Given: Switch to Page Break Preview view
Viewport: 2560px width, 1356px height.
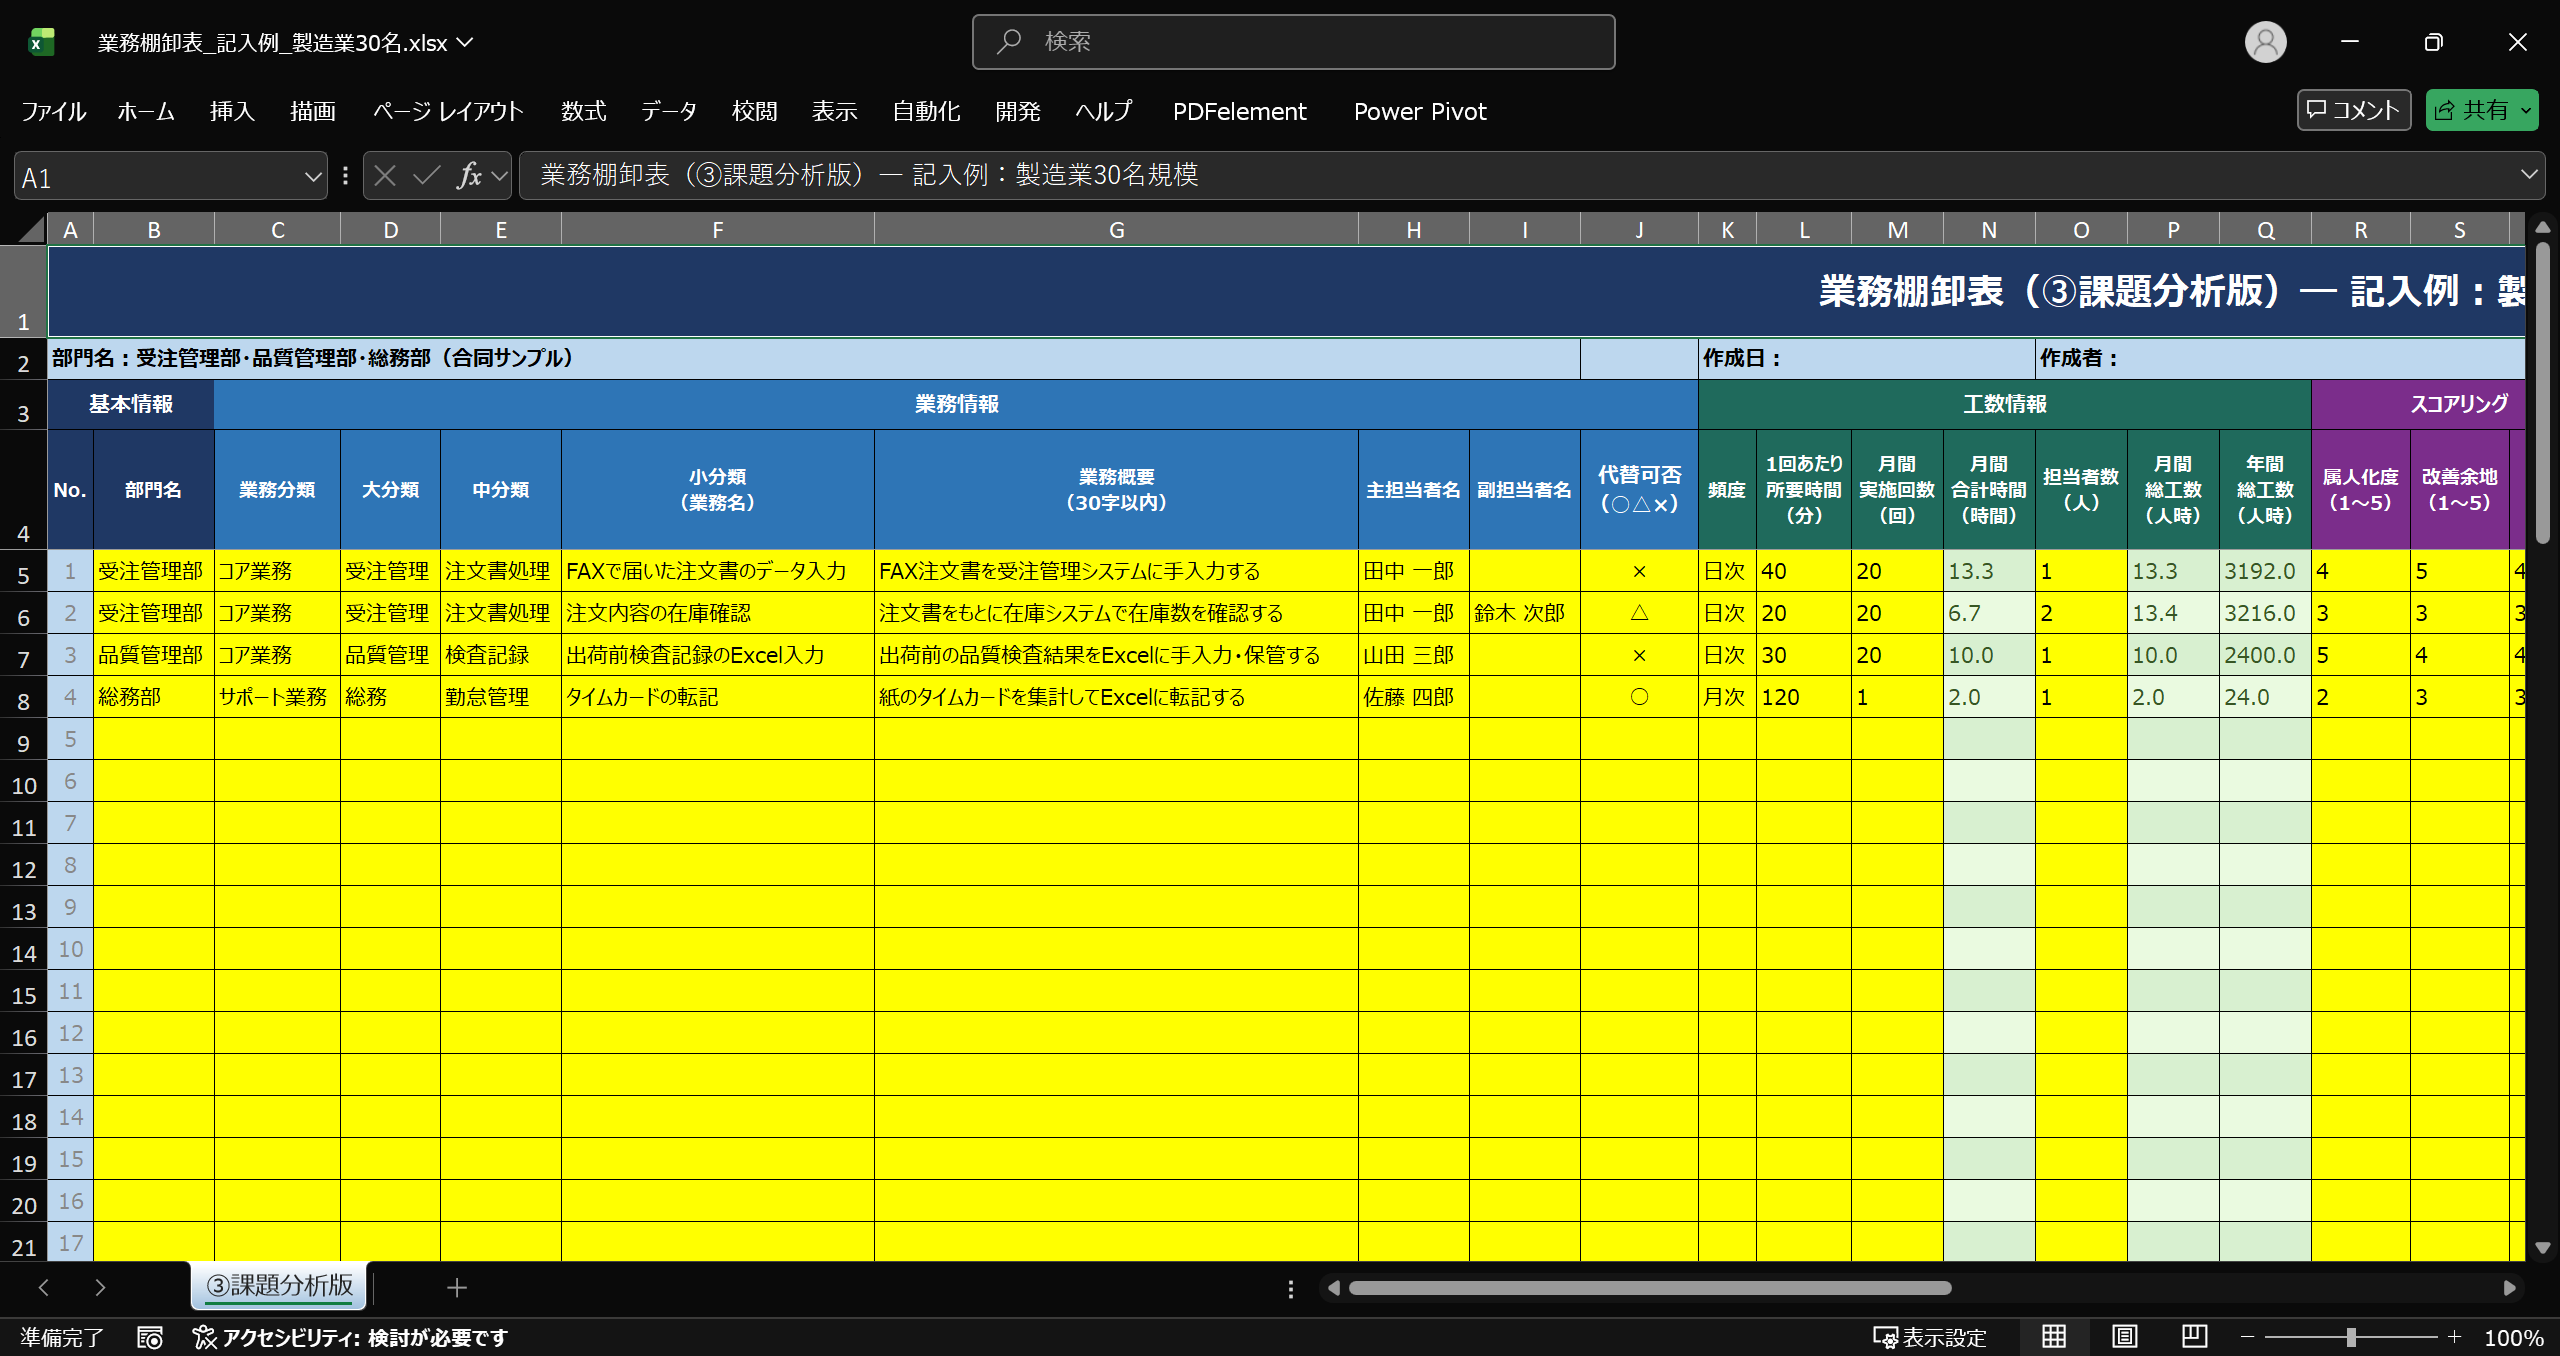Looking at the screenshot, I should click(x=2194, y=1337).
